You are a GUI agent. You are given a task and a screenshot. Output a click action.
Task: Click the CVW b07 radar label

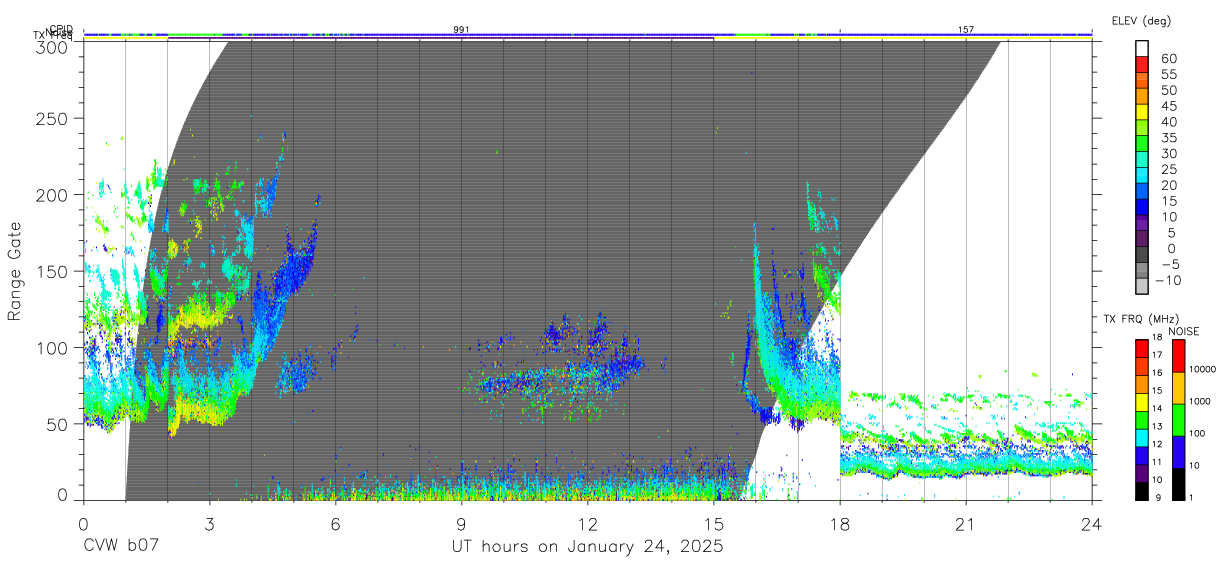121,546
